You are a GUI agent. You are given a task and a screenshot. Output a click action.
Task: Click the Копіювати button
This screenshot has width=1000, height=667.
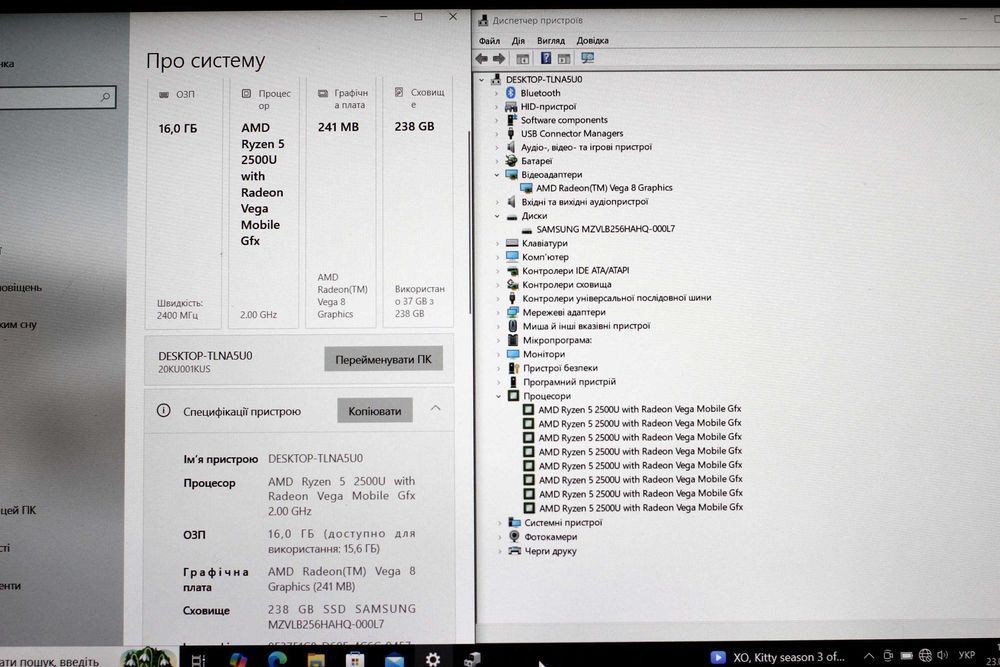pos(375,411)
